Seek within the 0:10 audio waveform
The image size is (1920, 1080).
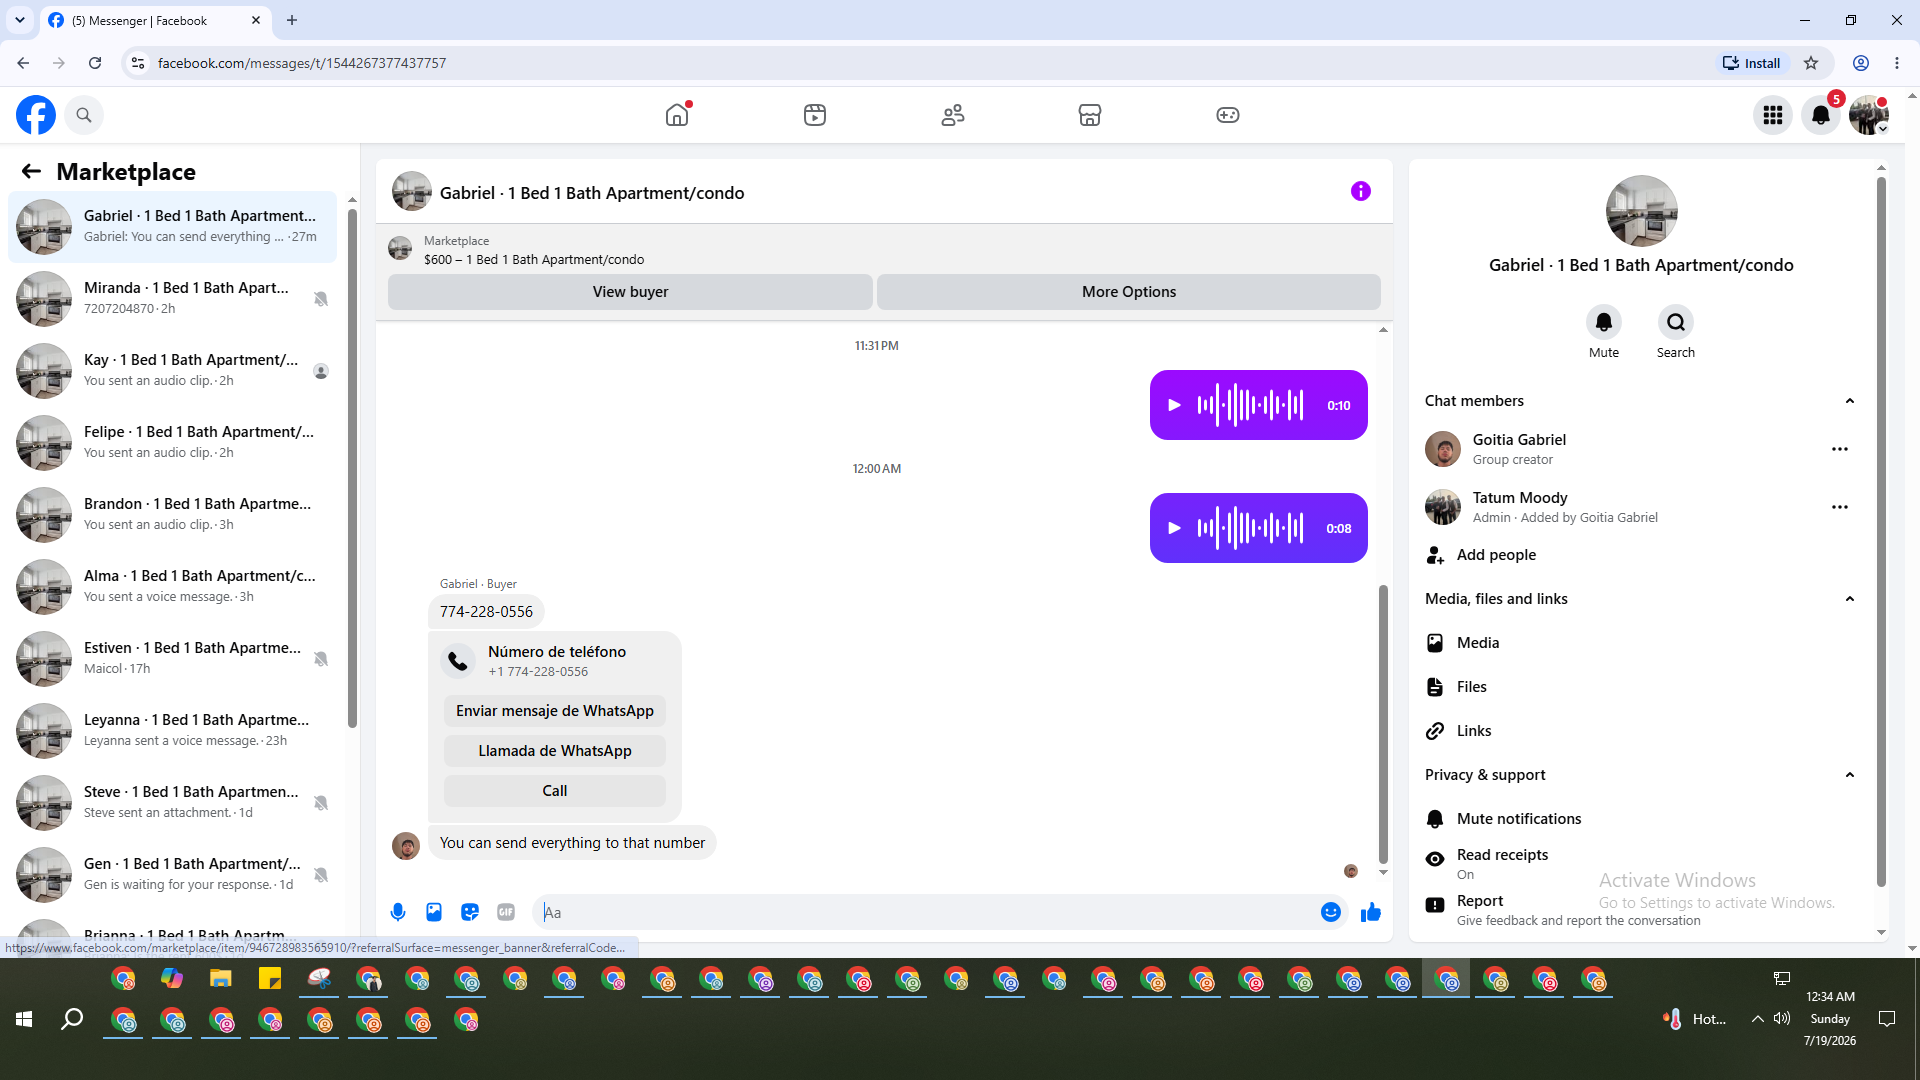(x=1251, y=405)
